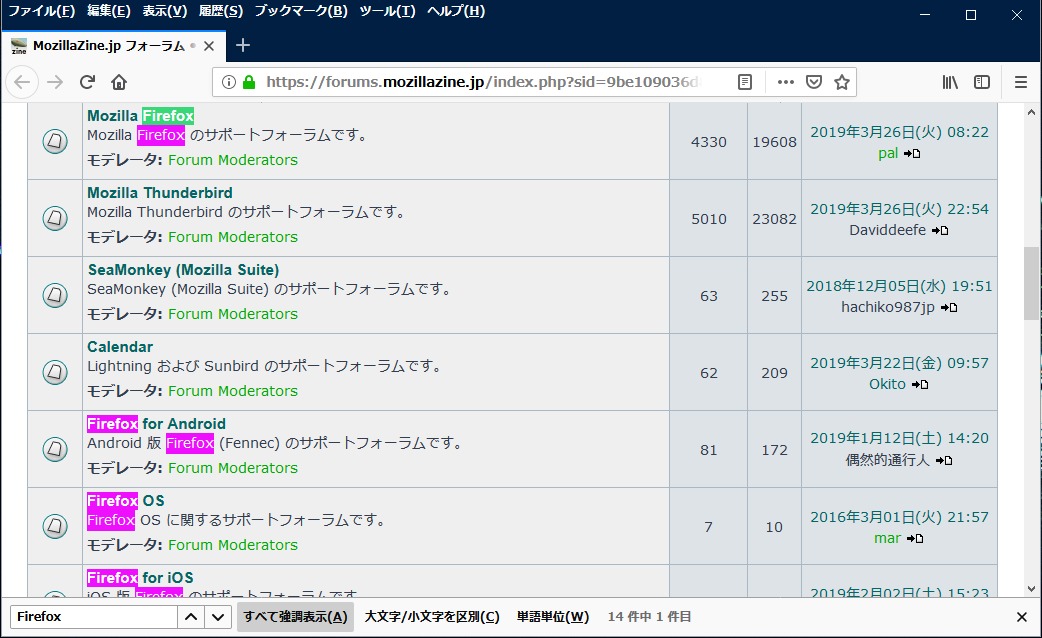
Task: Click the vertical page scrollbar thumb
Action: click(x=1031, y=283)
